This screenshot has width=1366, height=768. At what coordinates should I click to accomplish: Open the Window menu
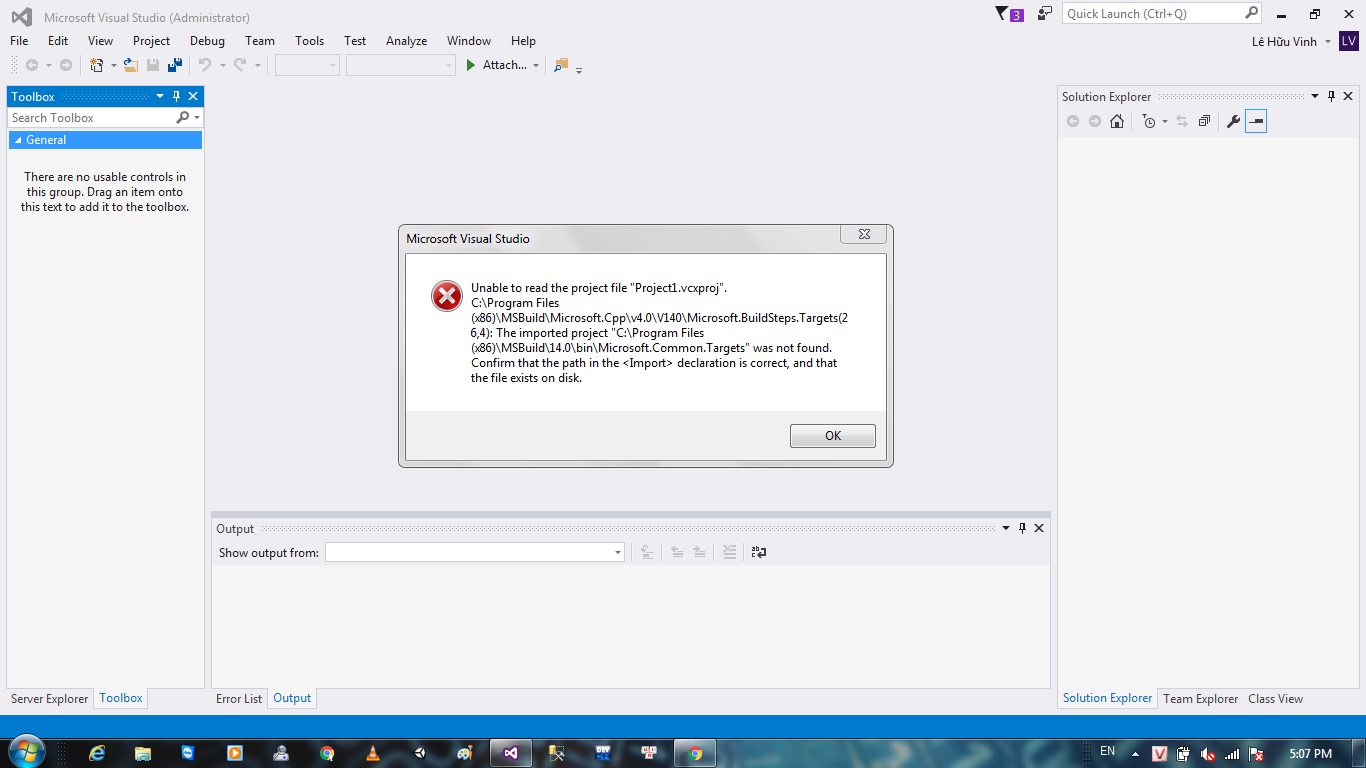[468, 41]
